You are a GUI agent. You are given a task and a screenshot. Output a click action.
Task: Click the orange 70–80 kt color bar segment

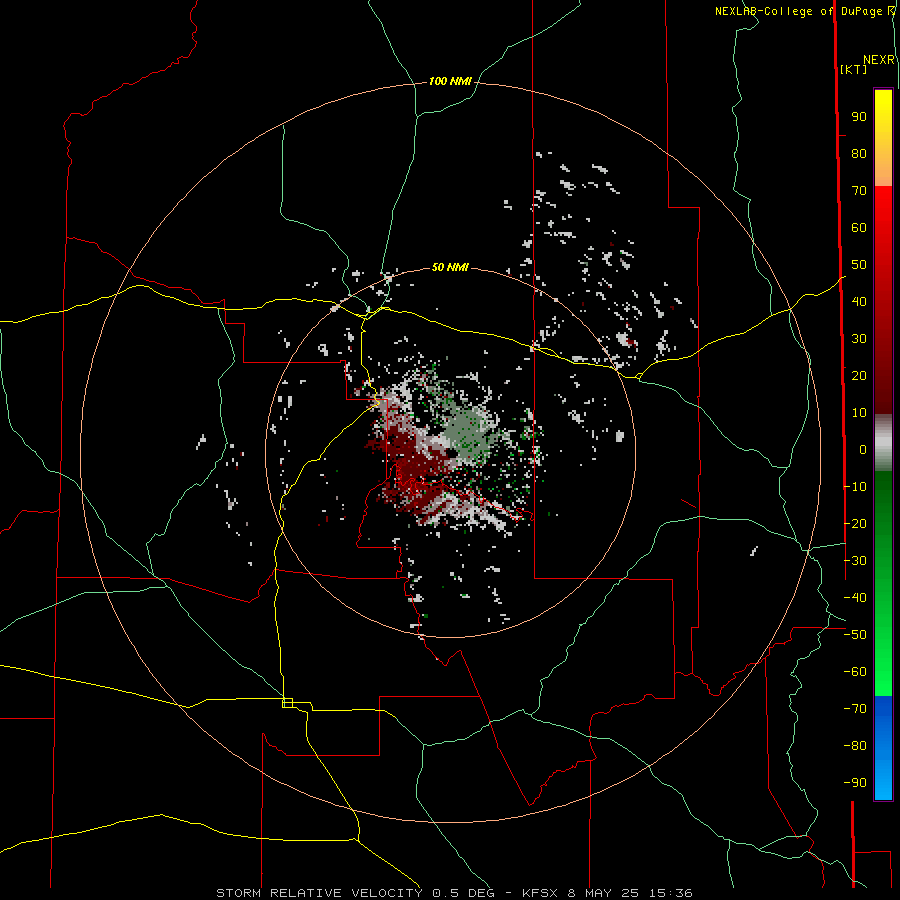(883, 169)
